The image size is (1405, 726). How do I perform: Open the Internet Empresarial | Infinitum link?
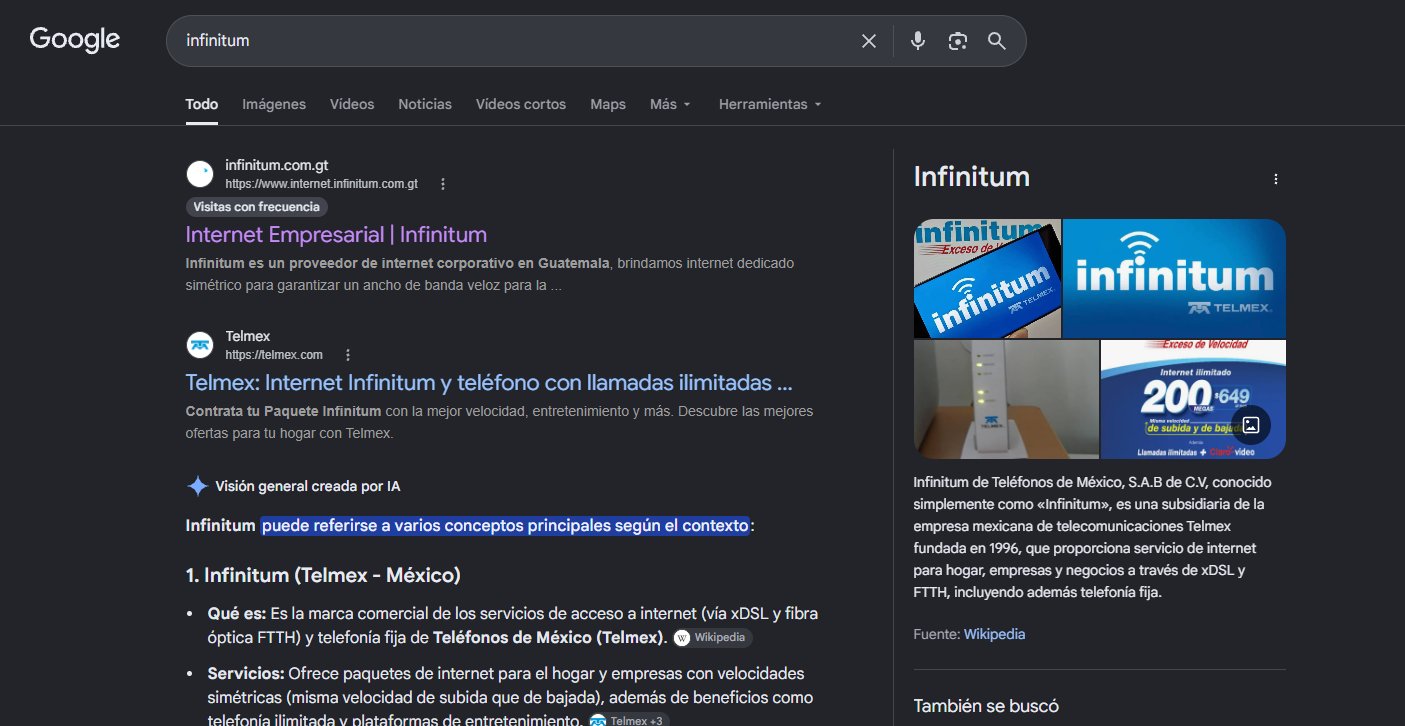pos(336,235)
